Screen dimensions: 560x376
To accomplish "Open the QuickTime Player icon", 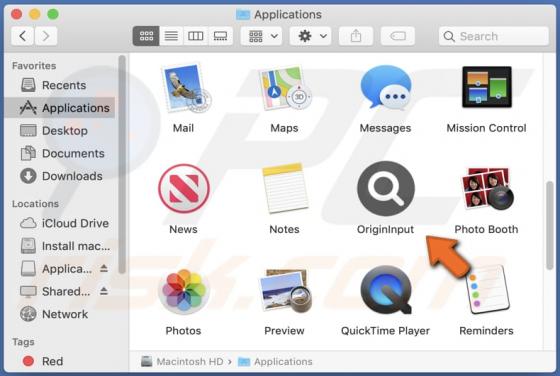I will [386, 290].
